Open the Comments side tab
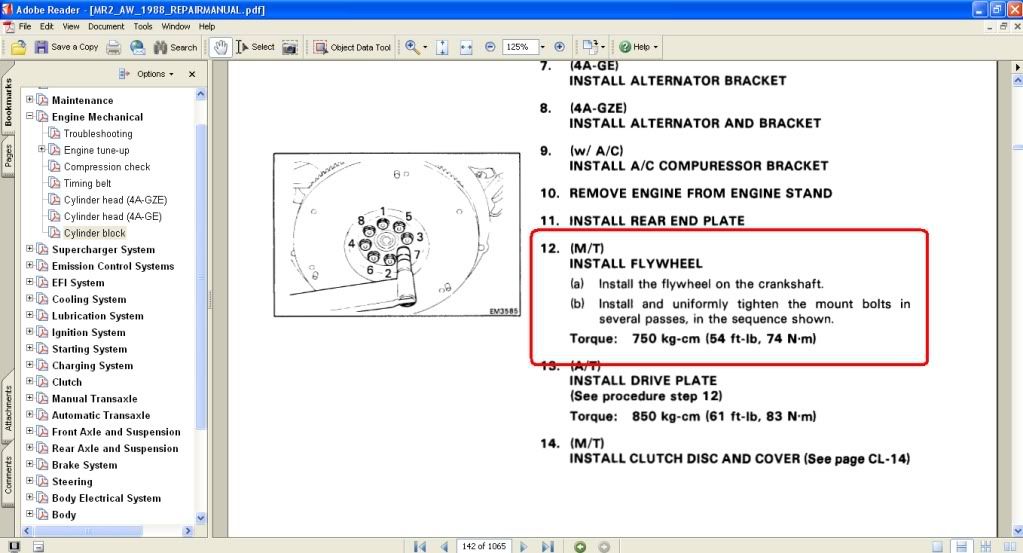 click(x=8, y=475)
